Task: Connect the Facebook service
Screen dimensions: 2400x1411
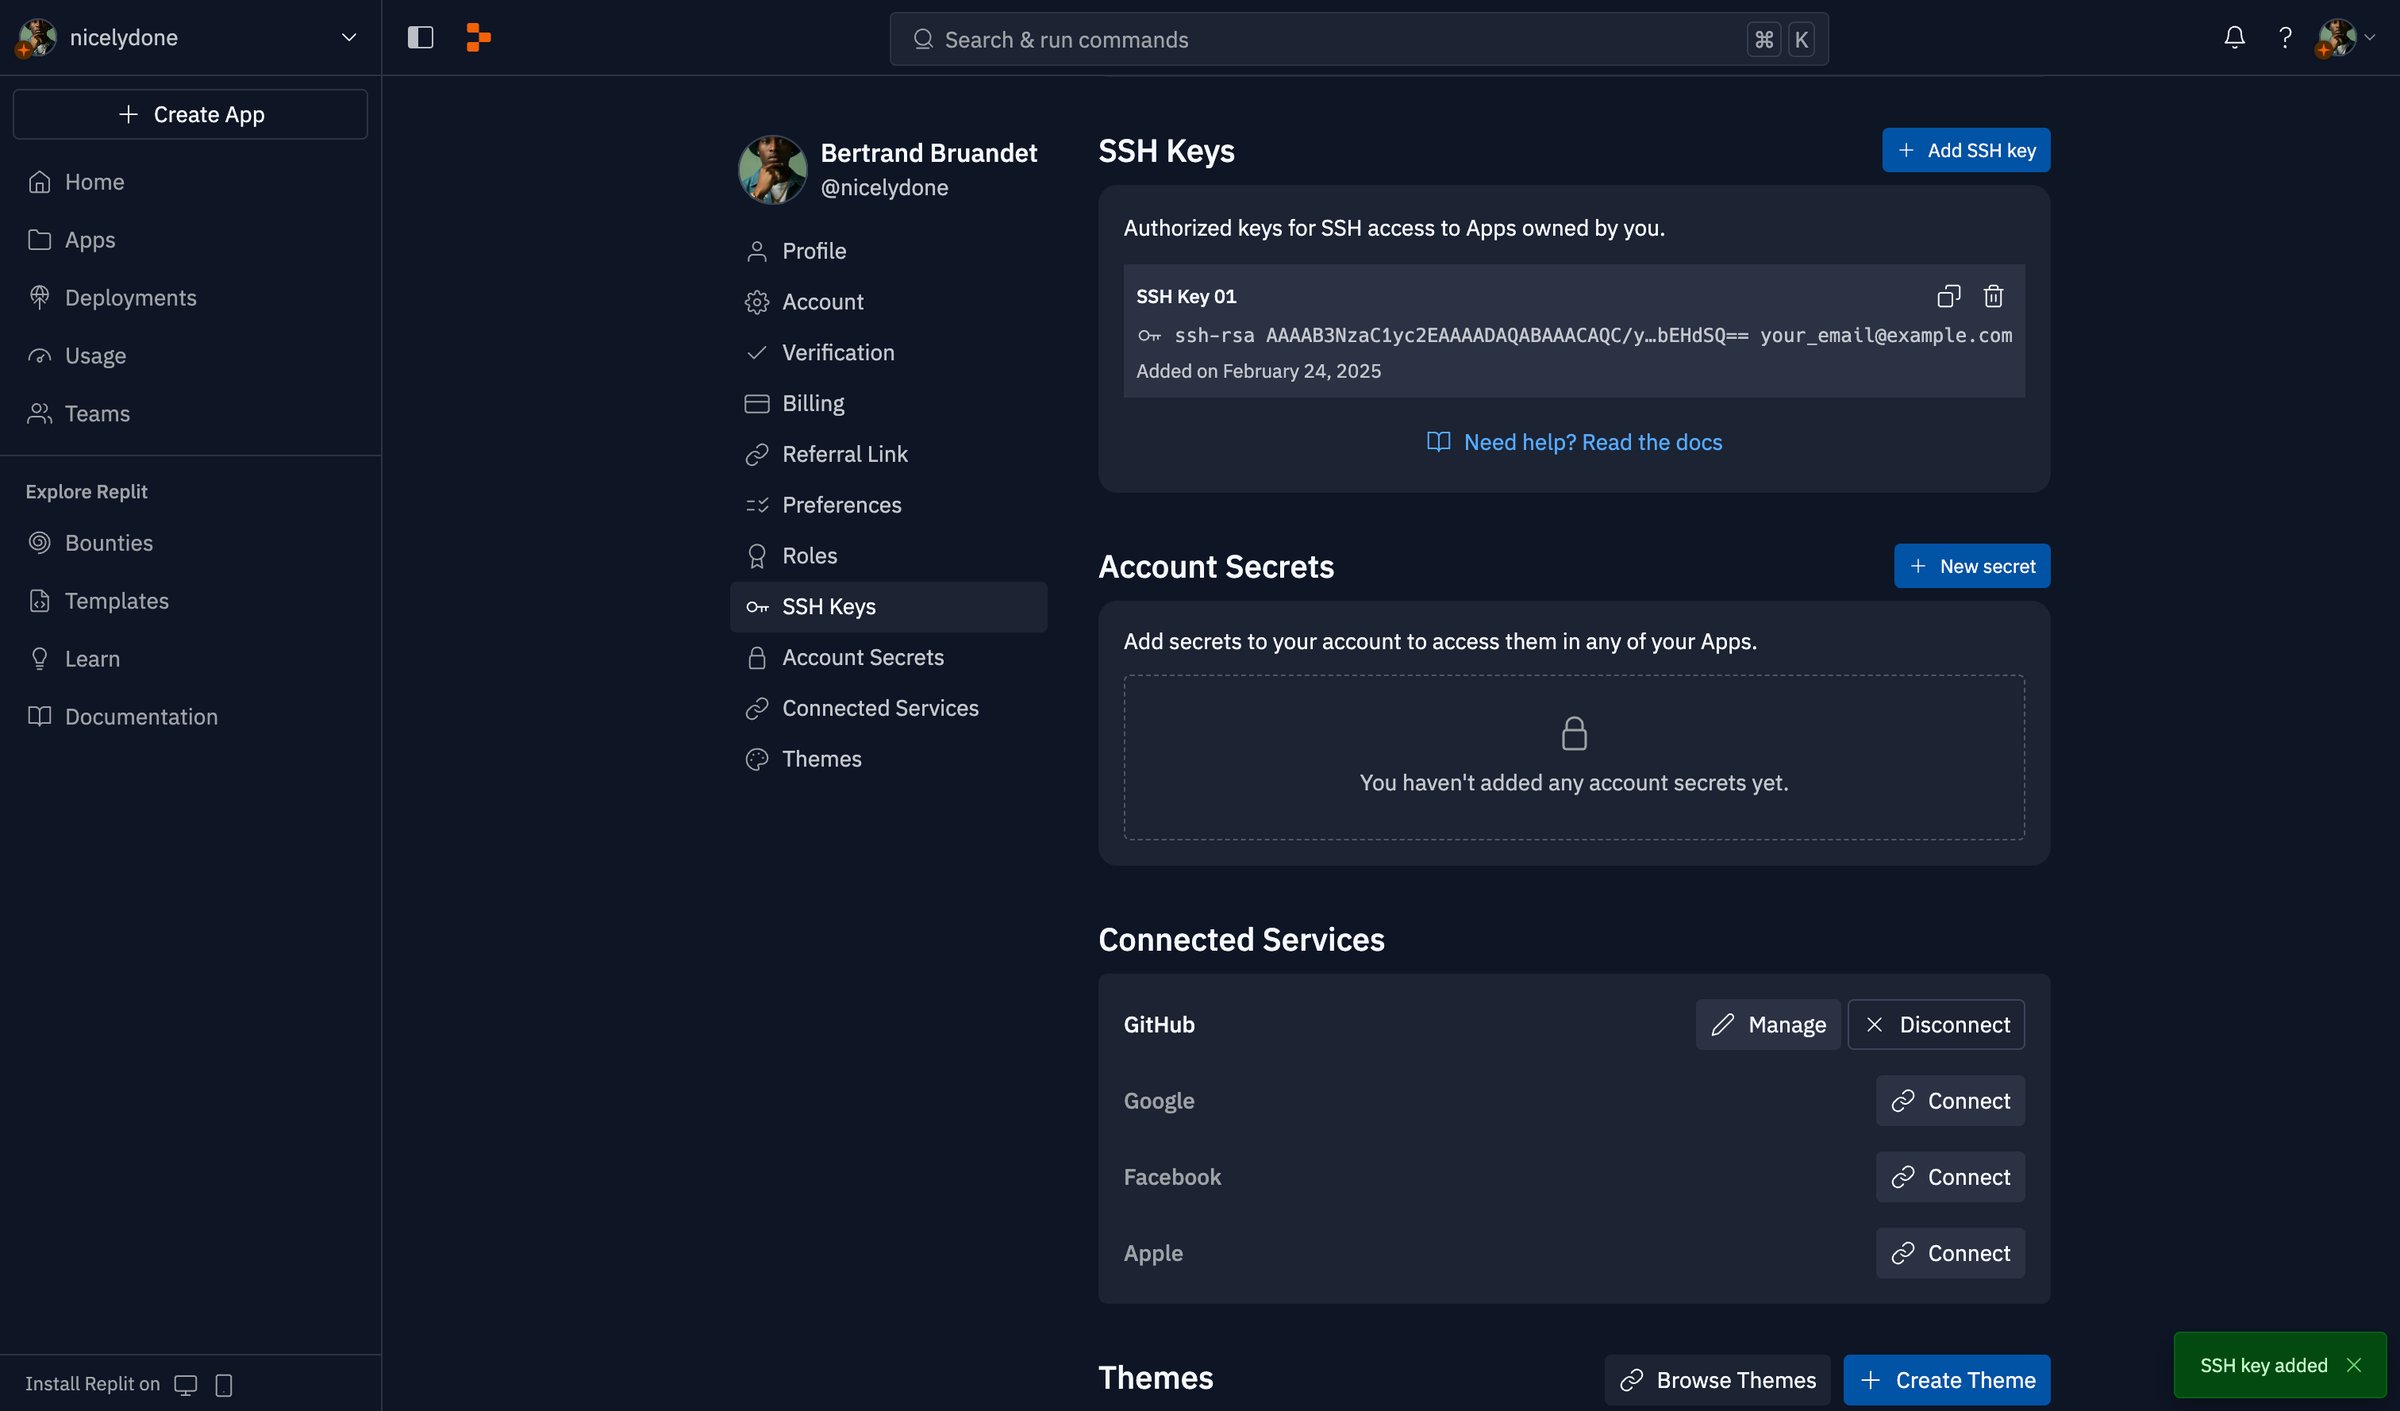Action: (x=1950, y=1177)
